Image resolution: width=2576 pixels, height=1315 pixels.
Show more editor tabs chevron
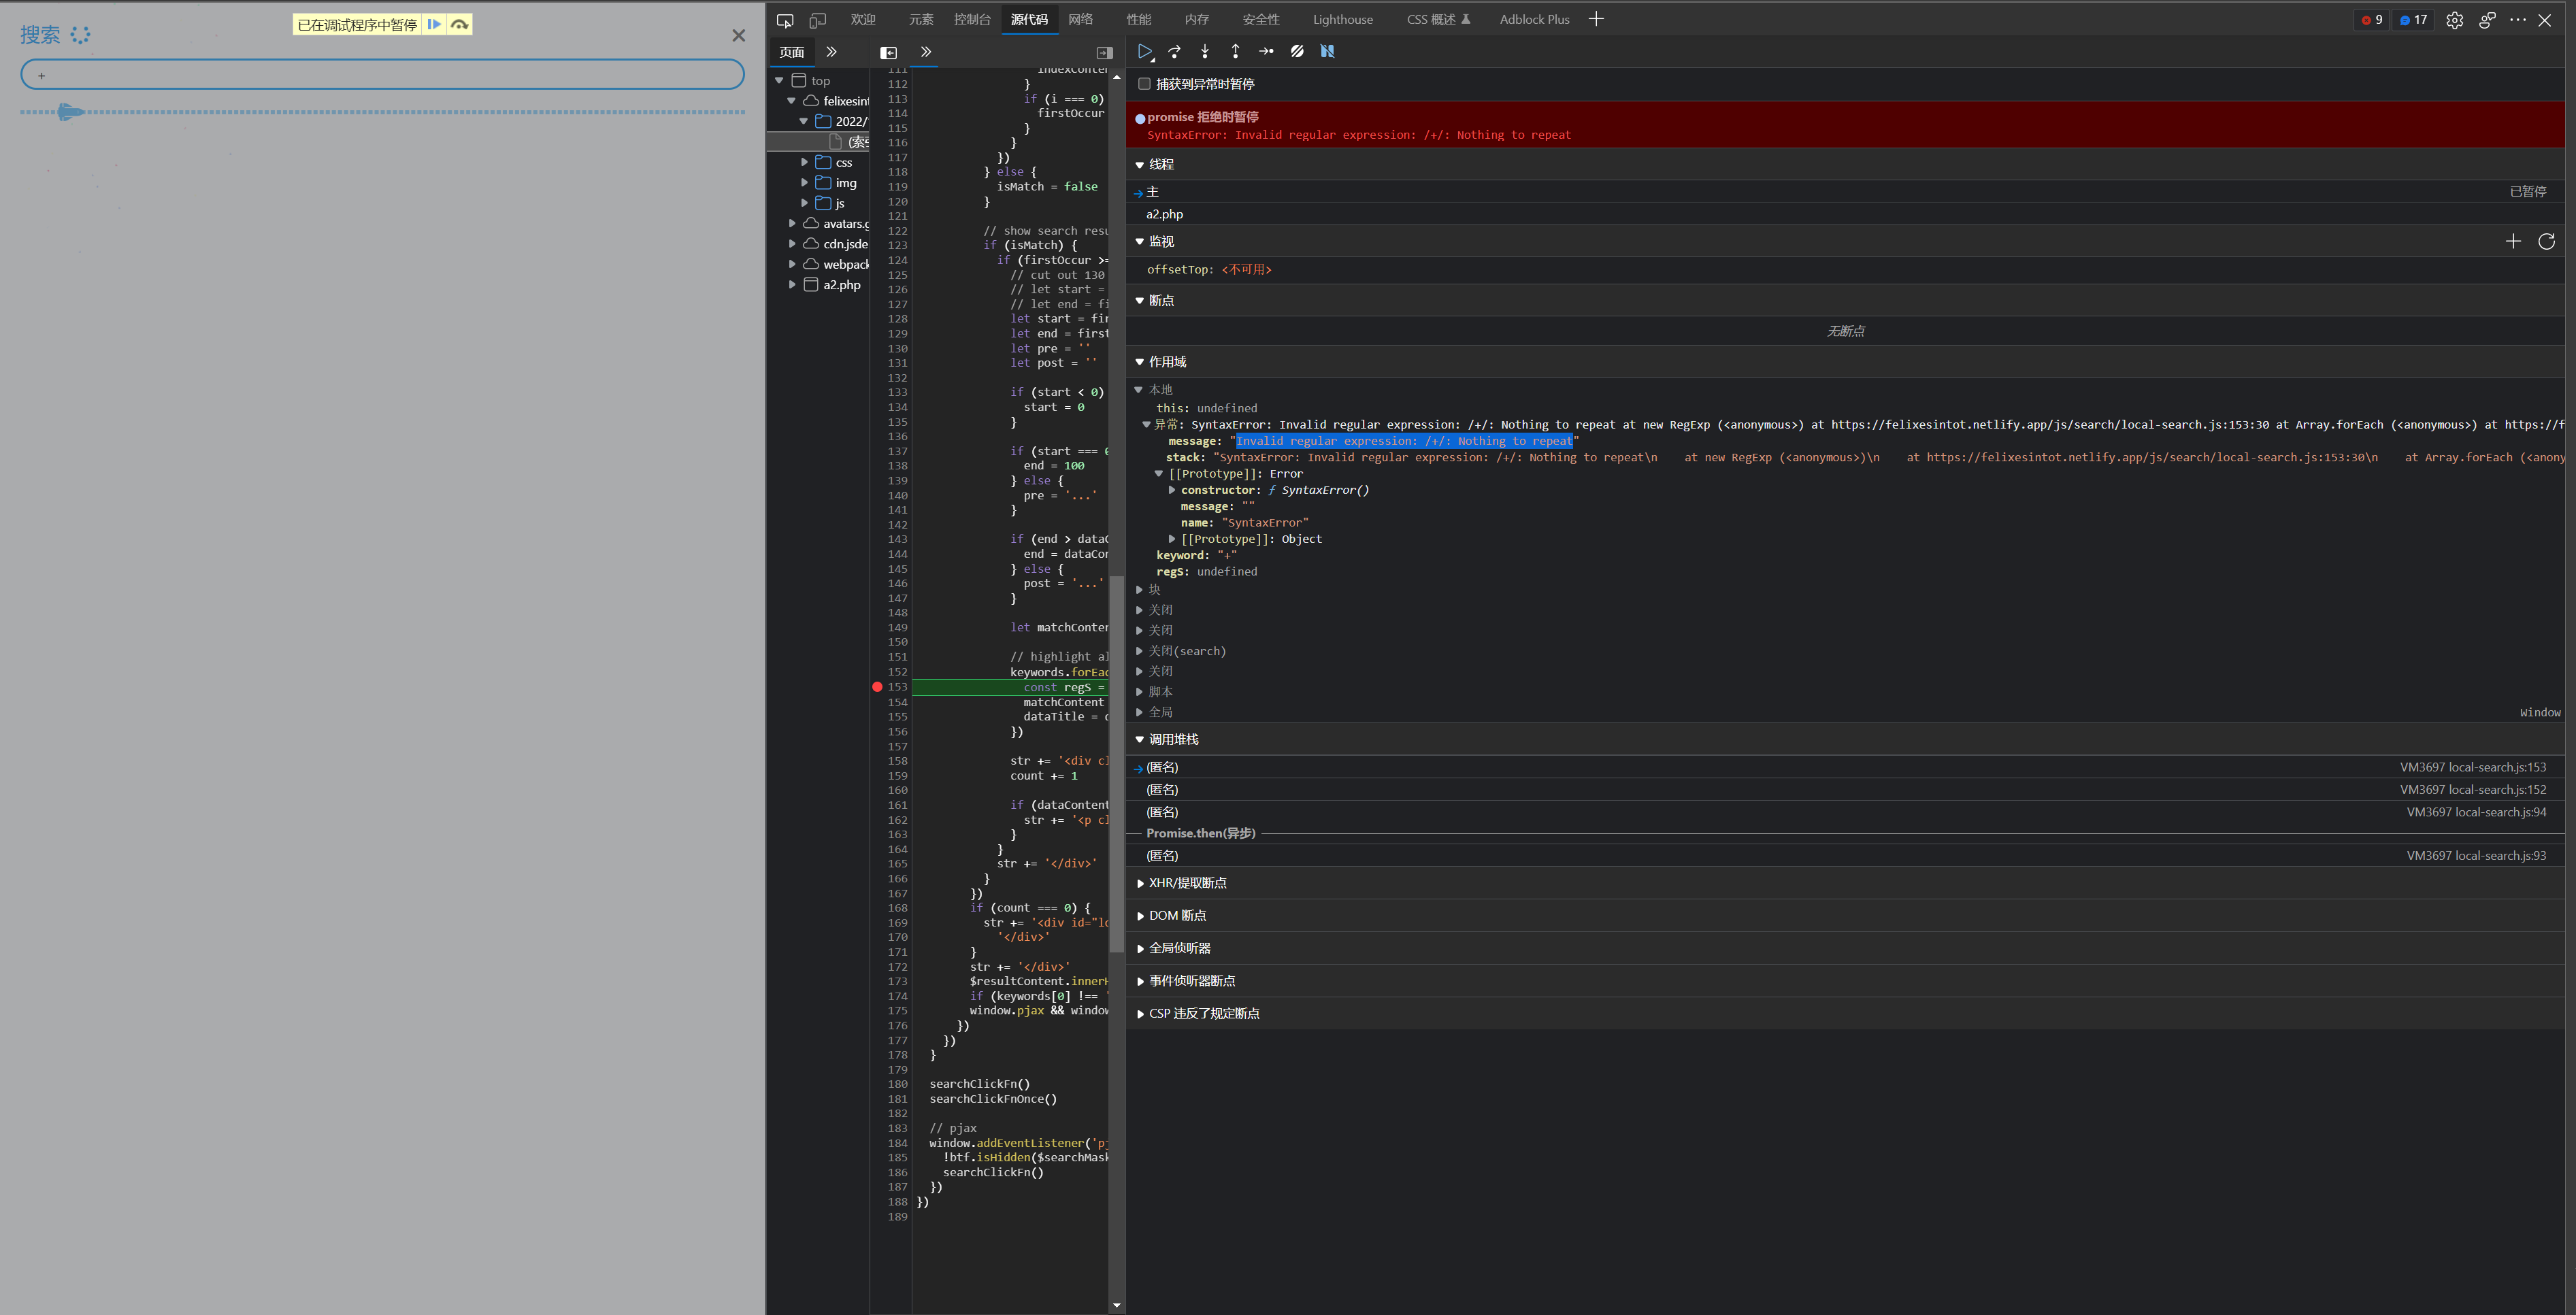click(926, 52)
